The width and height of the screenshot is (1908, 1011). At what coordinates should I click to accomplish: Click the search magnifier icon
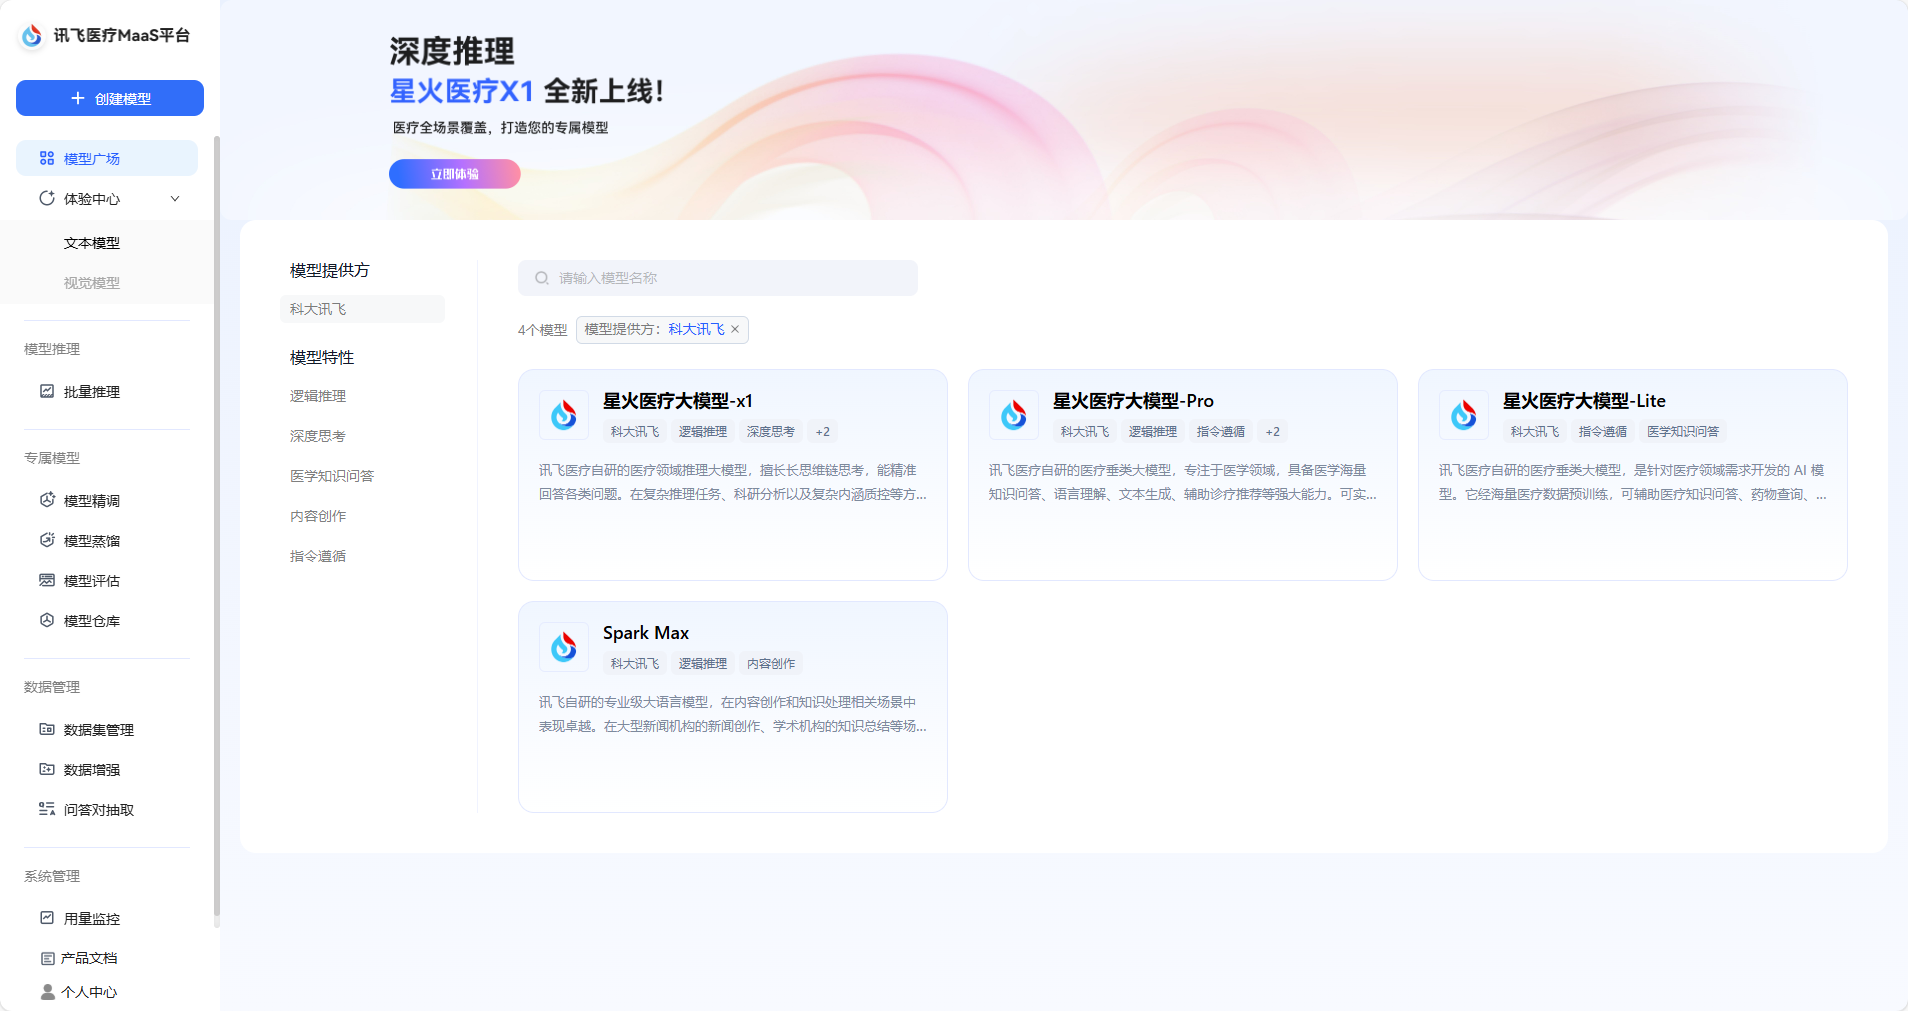542,278
